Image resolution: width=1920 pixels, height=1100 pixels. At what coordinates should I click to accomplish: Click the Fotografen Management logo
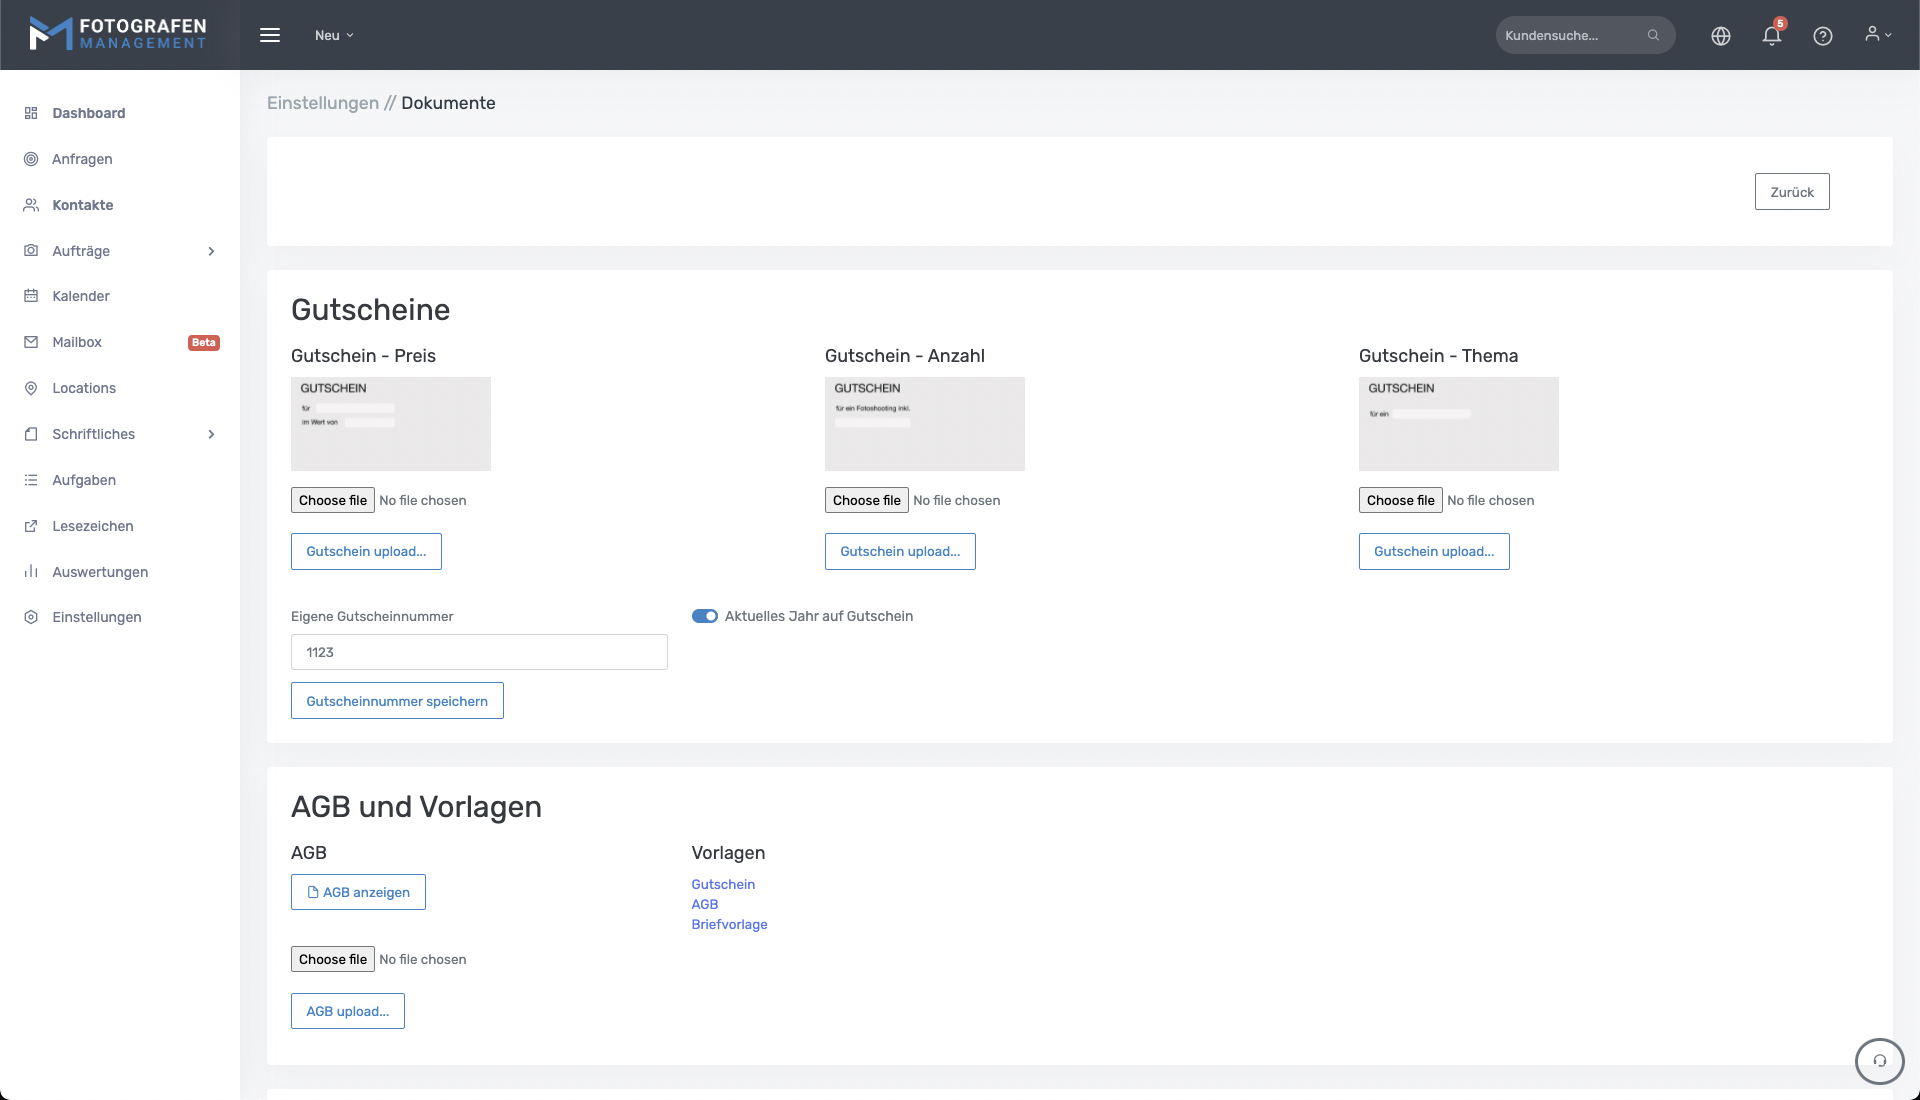tap(118, 34)
